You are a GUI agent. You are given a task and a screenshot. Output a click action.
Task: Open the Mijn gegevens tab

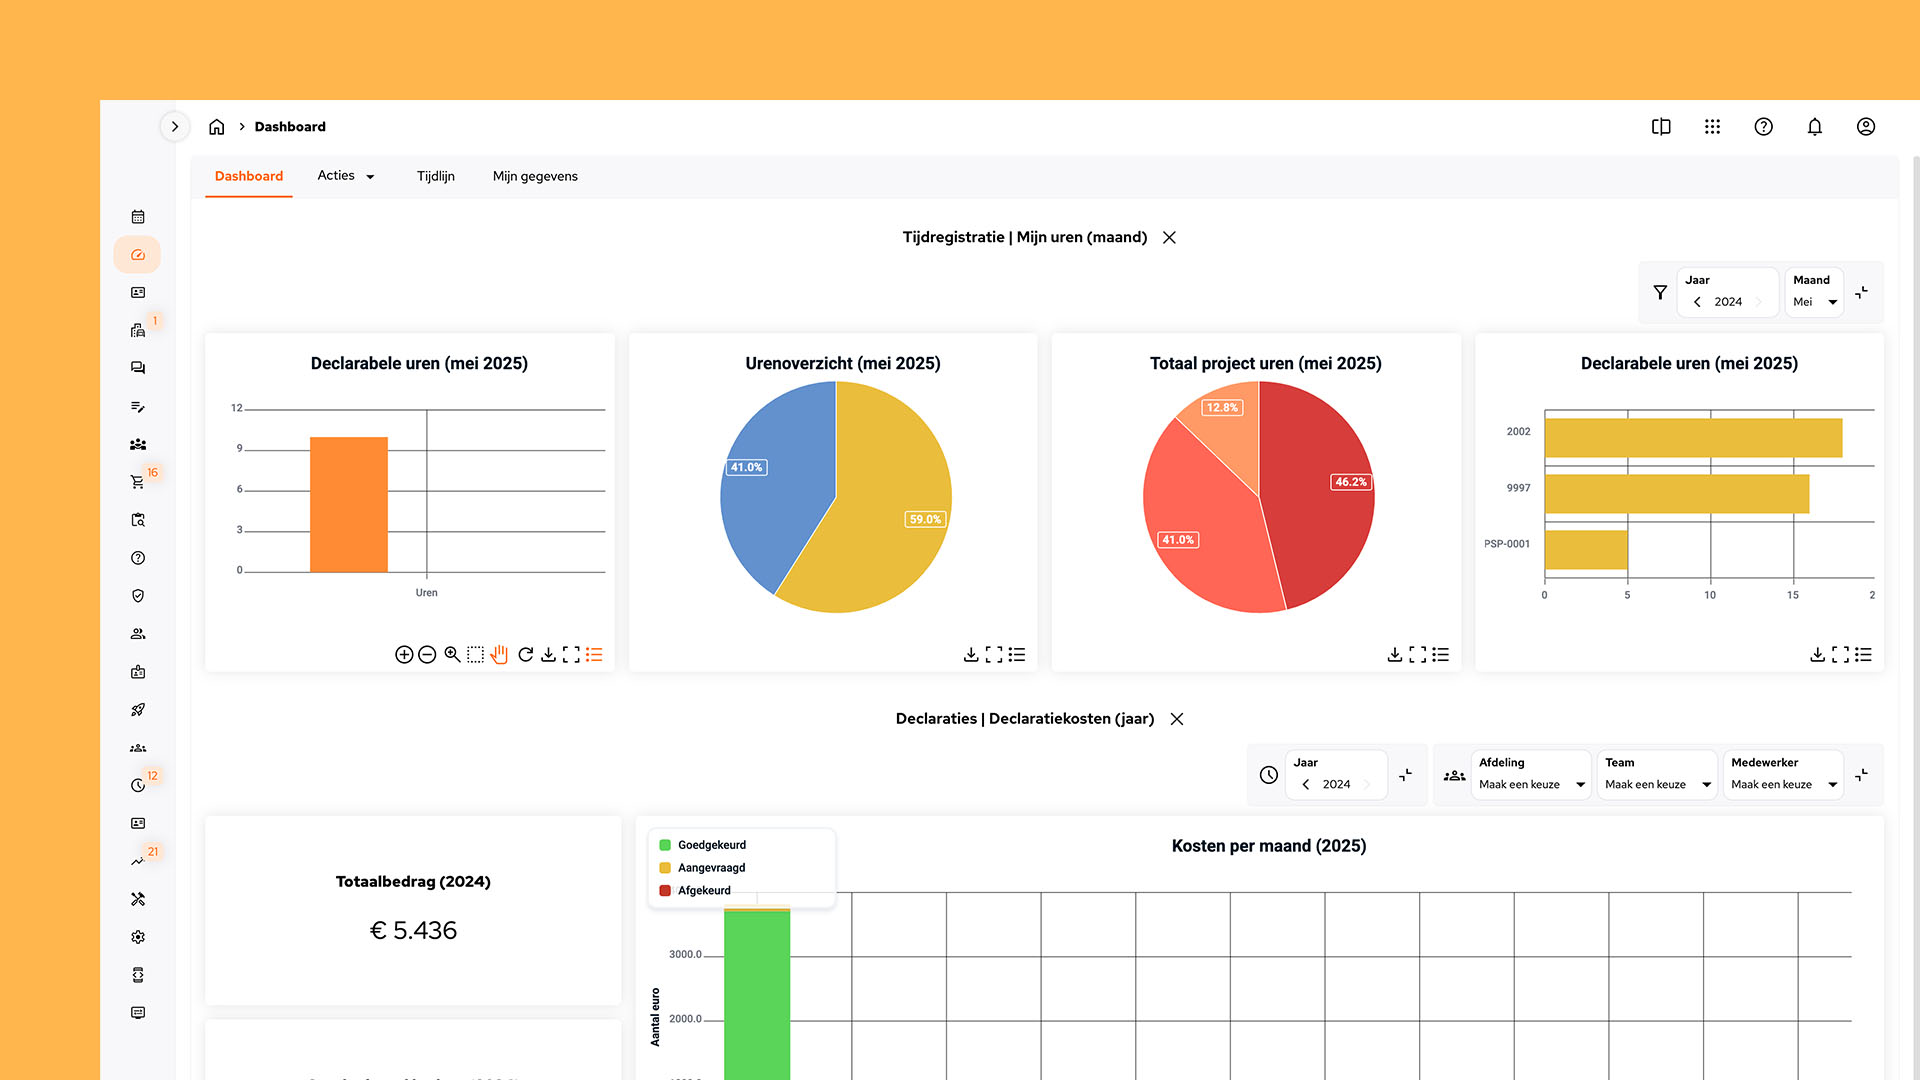coord(535,176)
